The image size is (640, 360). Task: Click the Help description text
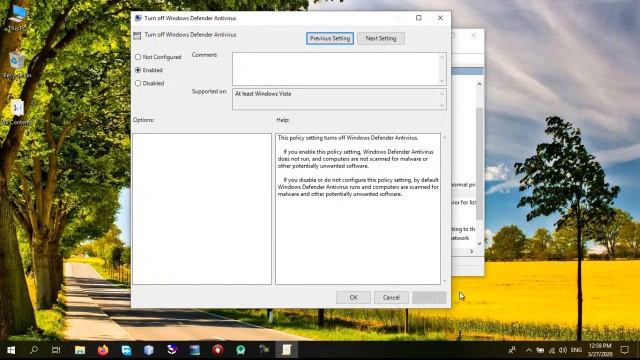coord(358,166)
